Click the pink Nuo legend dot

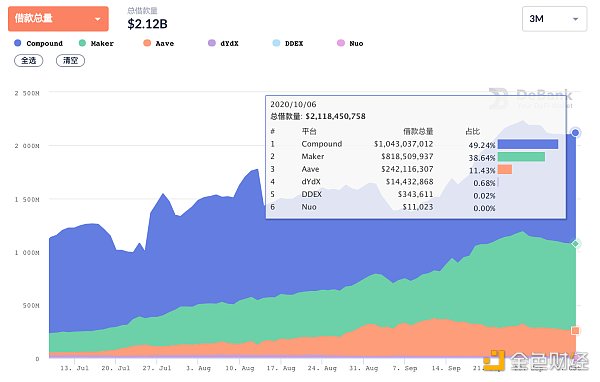(x=341, y=43)
